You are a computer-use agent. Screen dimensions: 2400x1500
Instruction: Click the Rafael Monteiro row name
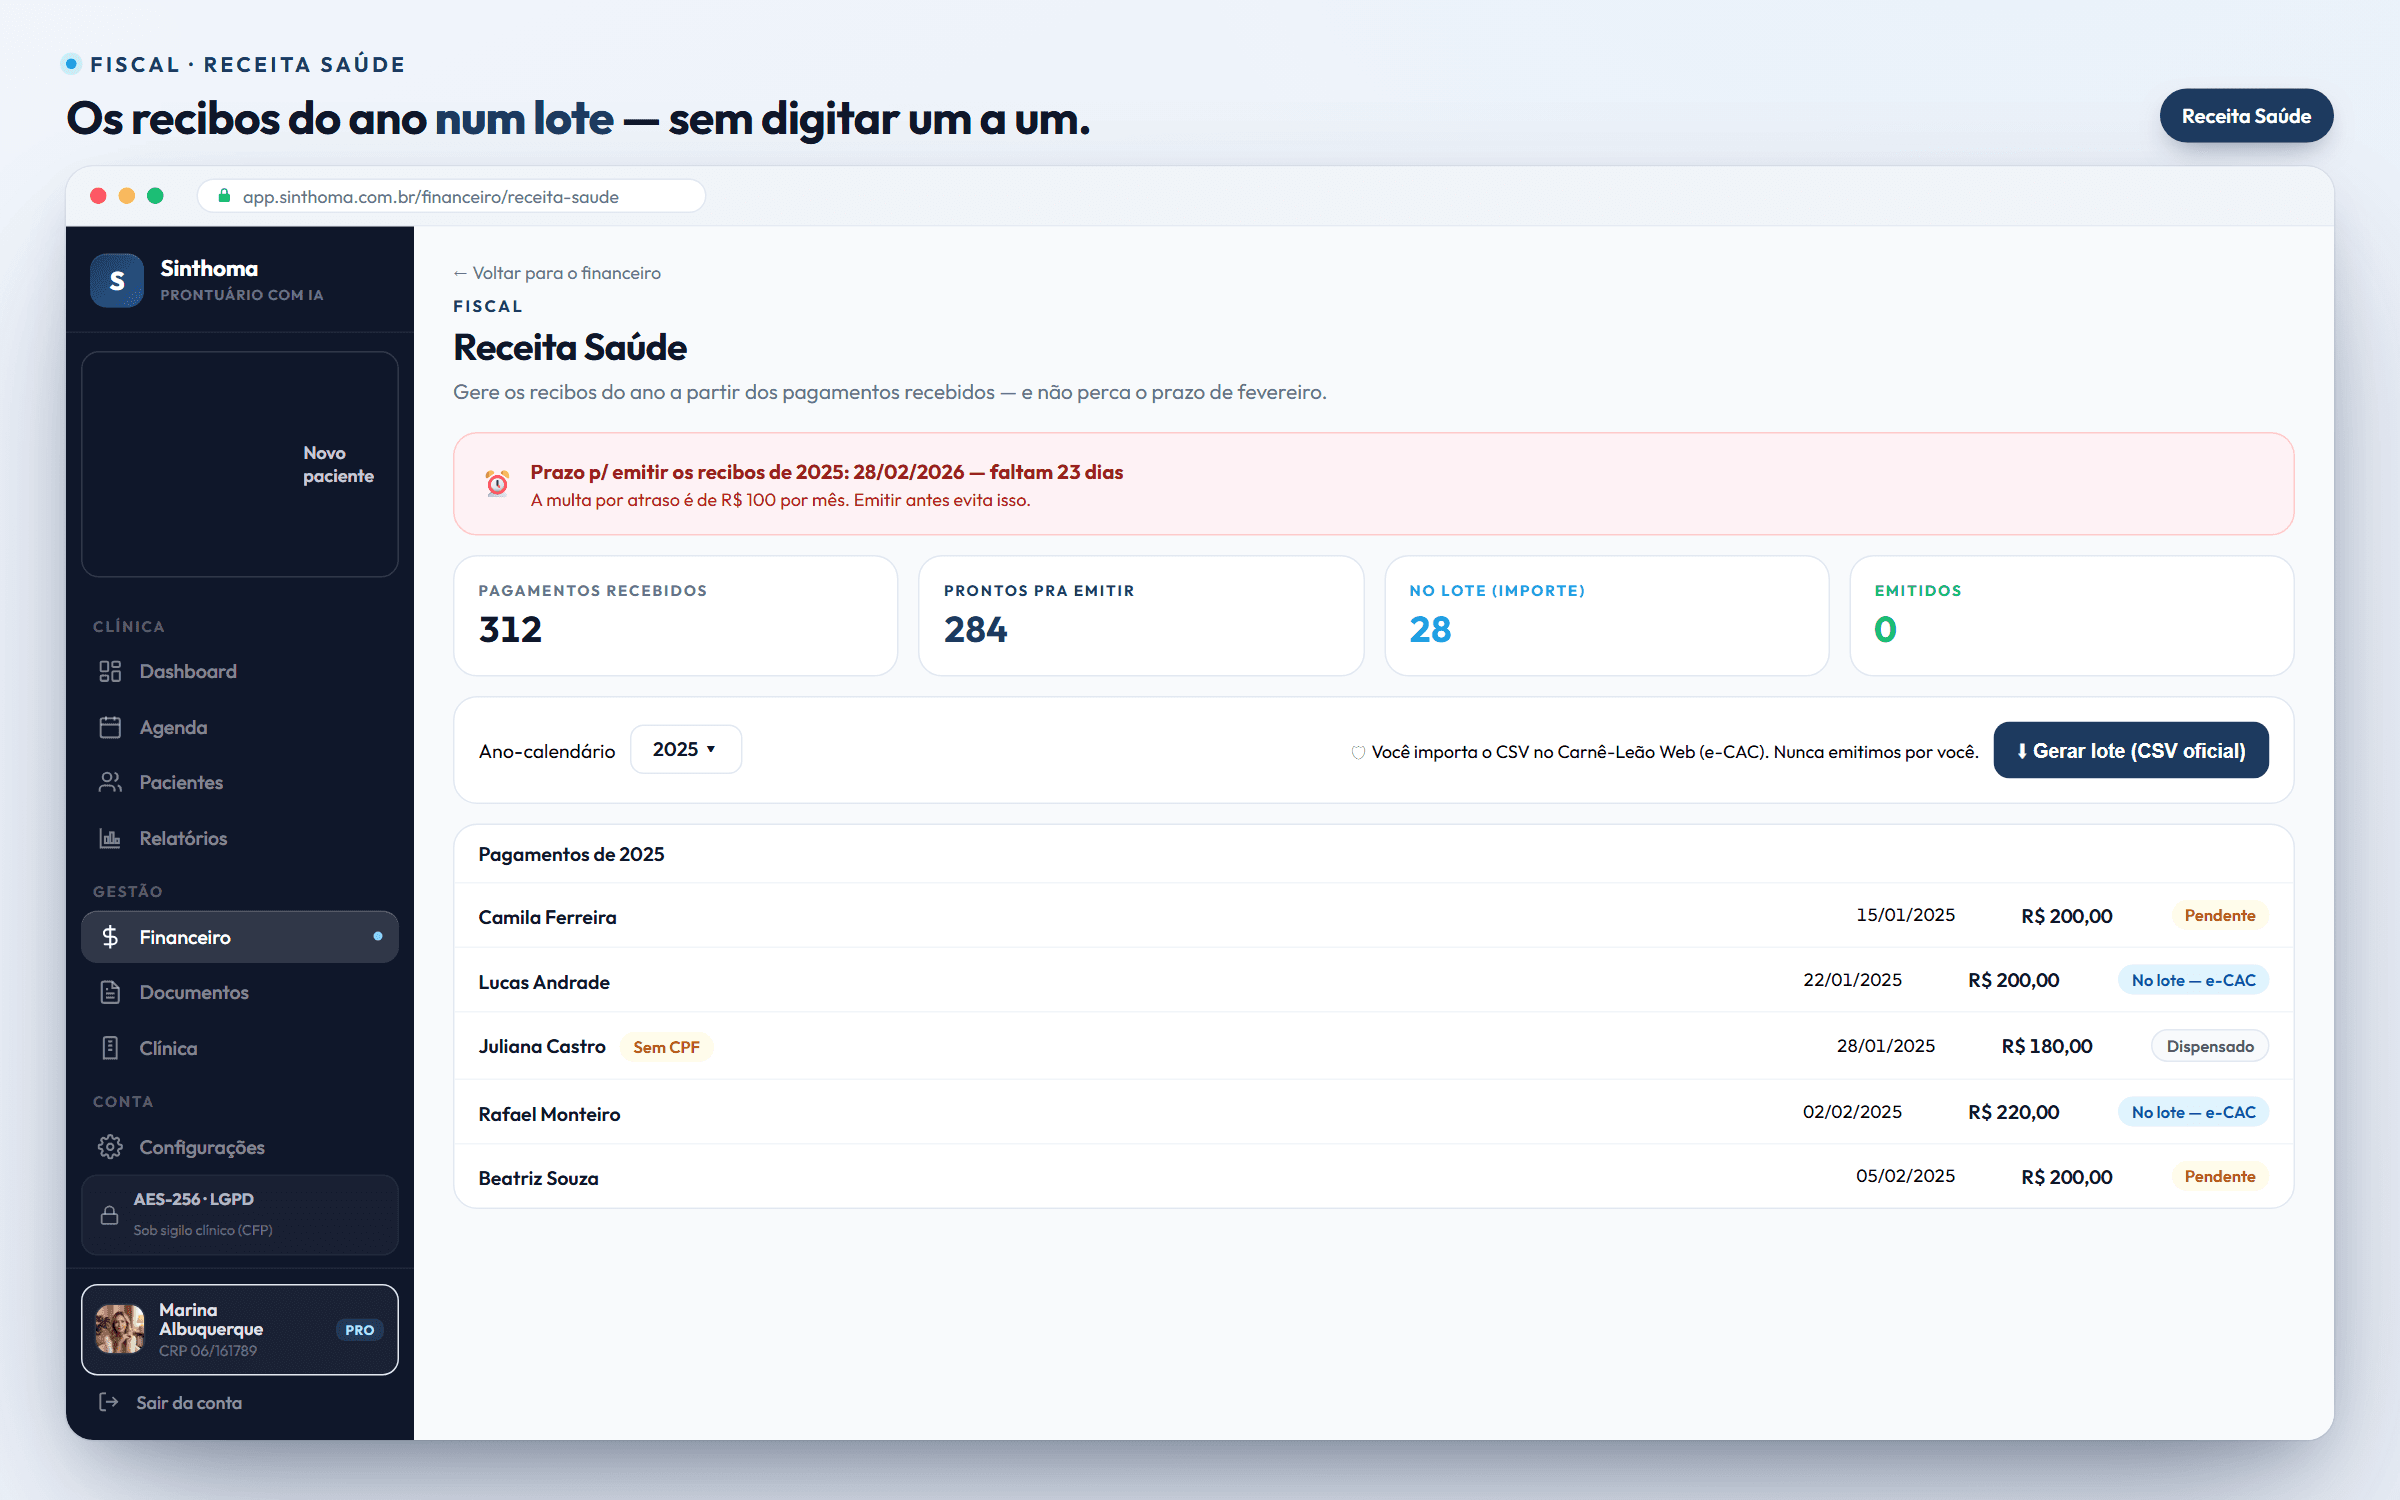pyautogui.click(x=549, y=1114)
